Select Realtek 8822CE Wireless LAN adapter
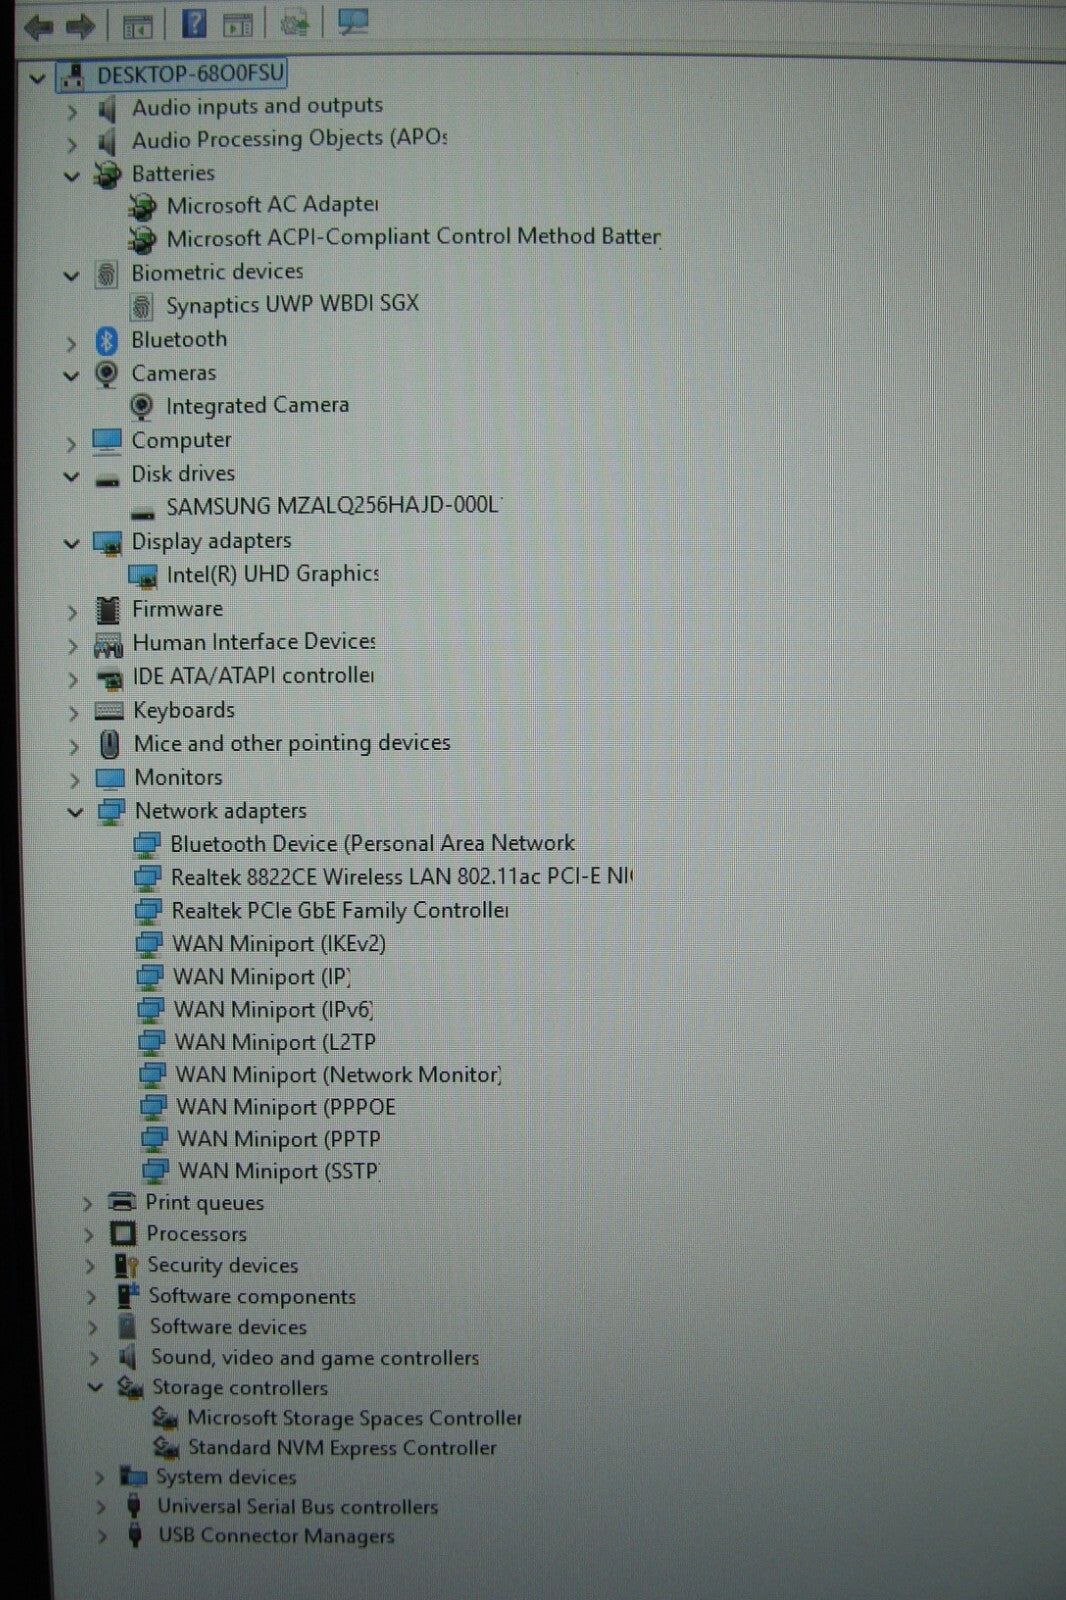Viewport: 1066px width, 1600px height. (400, 877)
